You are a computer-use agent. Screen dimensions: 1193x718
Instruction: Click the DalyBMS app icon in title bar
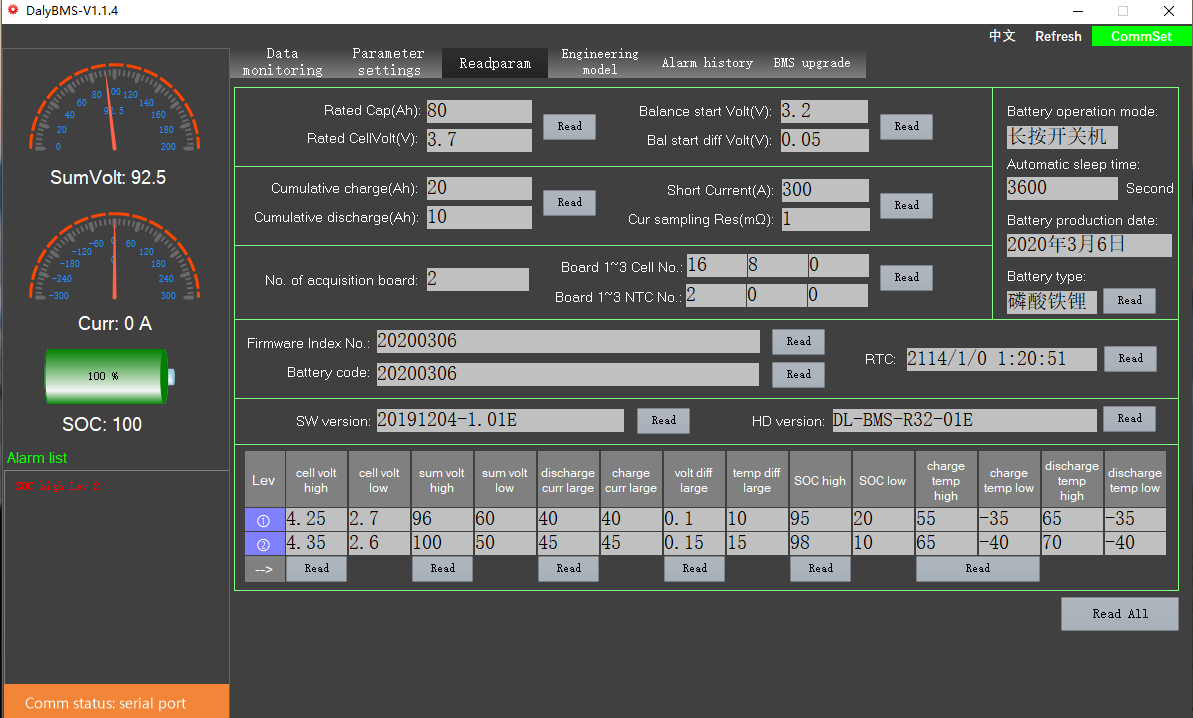(13, 11)
